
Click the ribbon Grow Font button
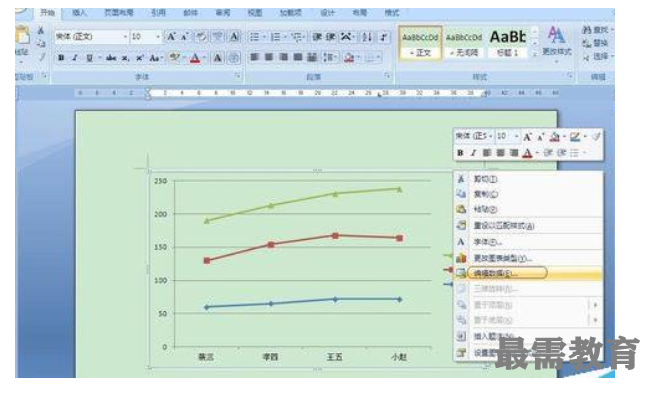click(x=171, y=37)
